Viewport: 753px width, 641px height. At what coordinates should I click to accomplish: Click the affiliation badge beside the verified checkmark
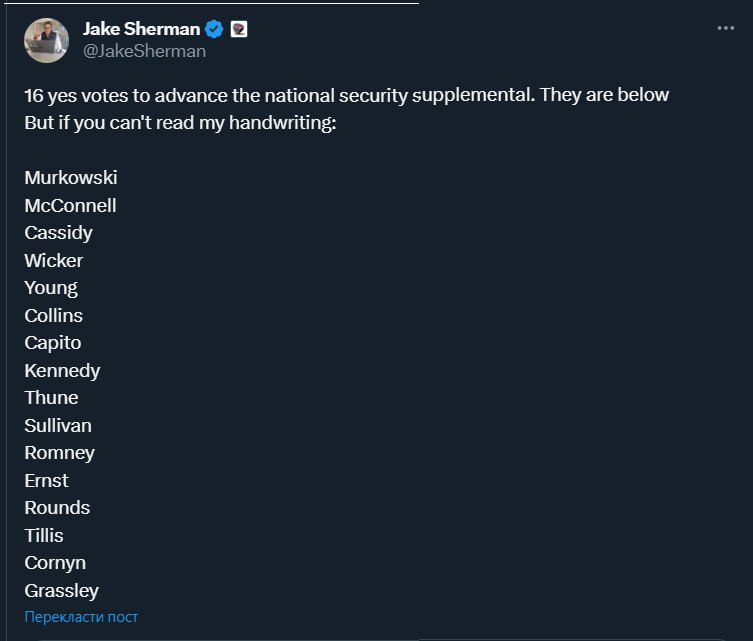click(x=238, y=29)
